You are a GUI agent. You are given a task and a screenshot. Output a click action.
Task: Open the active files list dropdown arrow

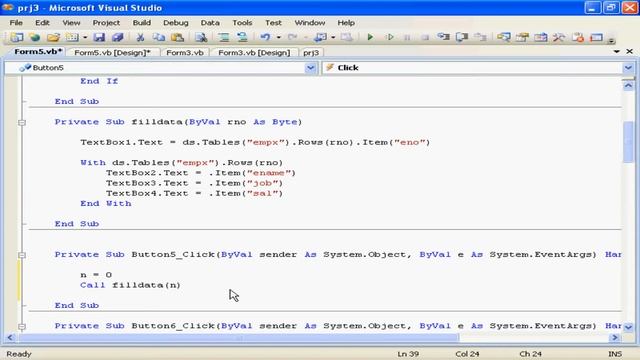[x=616, y=51]
